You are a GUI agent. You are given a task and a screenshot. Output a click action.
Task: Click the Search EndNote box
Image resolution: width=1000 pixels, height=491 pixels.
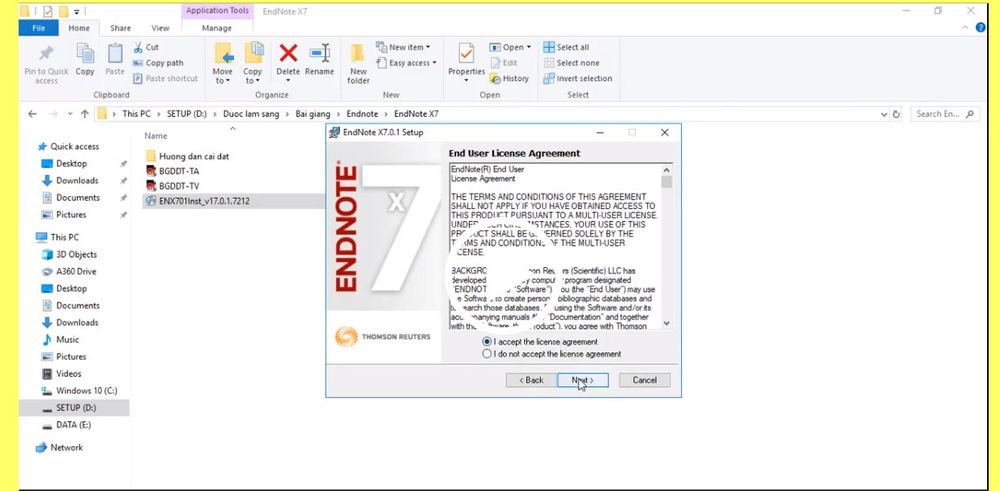coord(944,114)
